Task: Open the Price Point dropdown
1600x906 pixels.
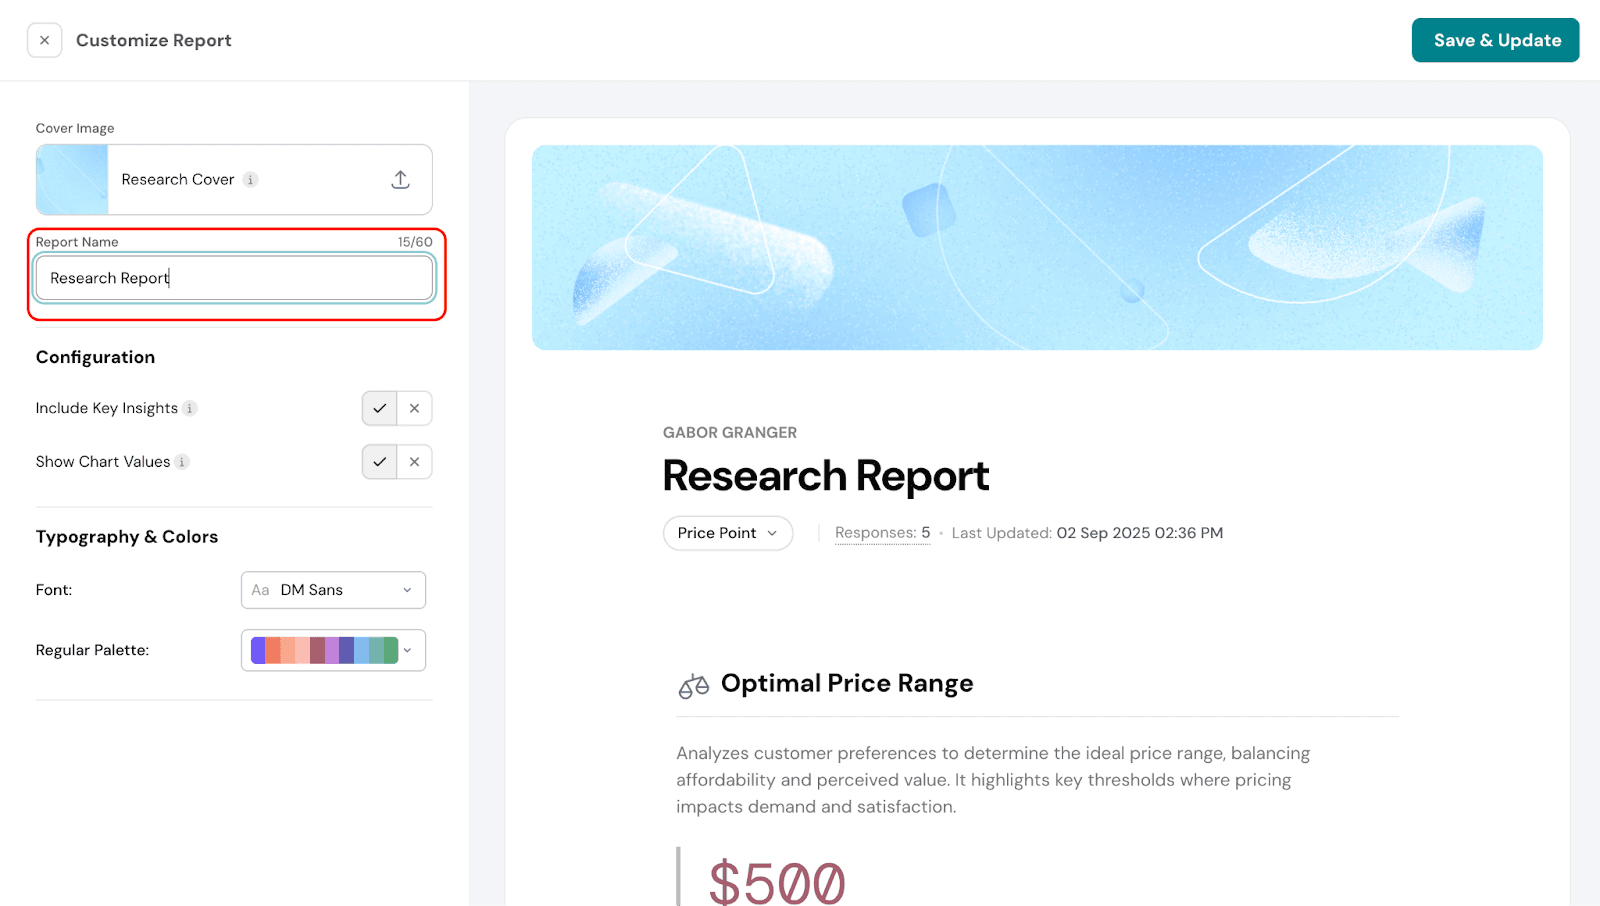Action: pyautogui.click(x=727, y=533)
